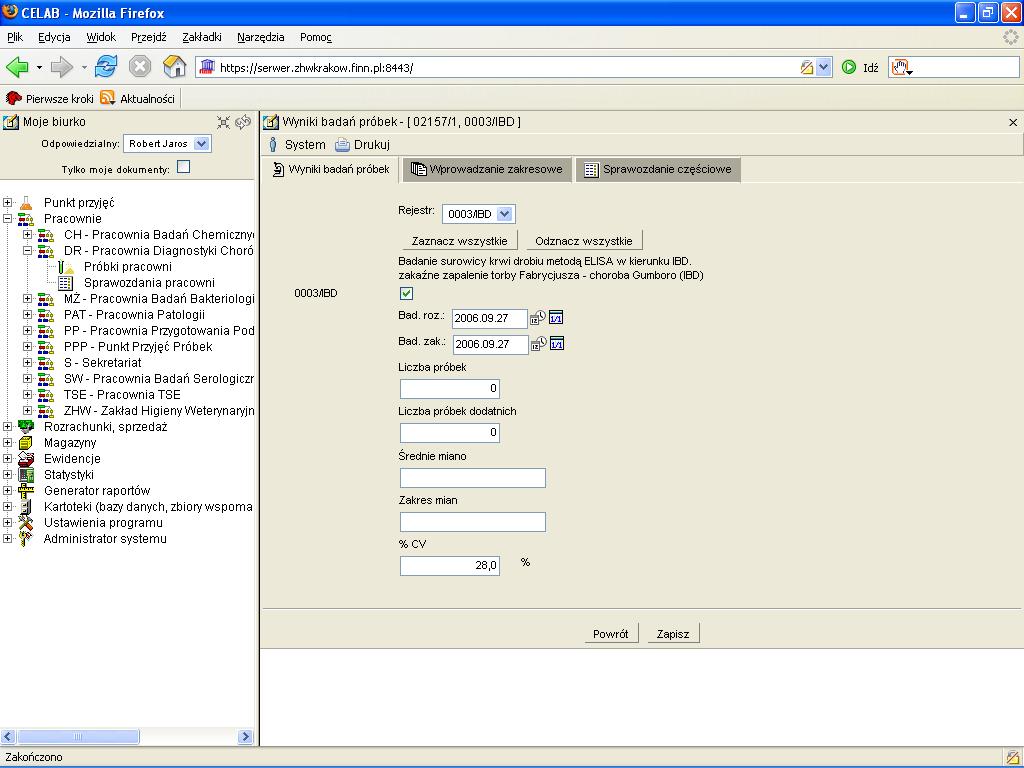Toggle the Tylko moje dokumenty checkbox

184,167
